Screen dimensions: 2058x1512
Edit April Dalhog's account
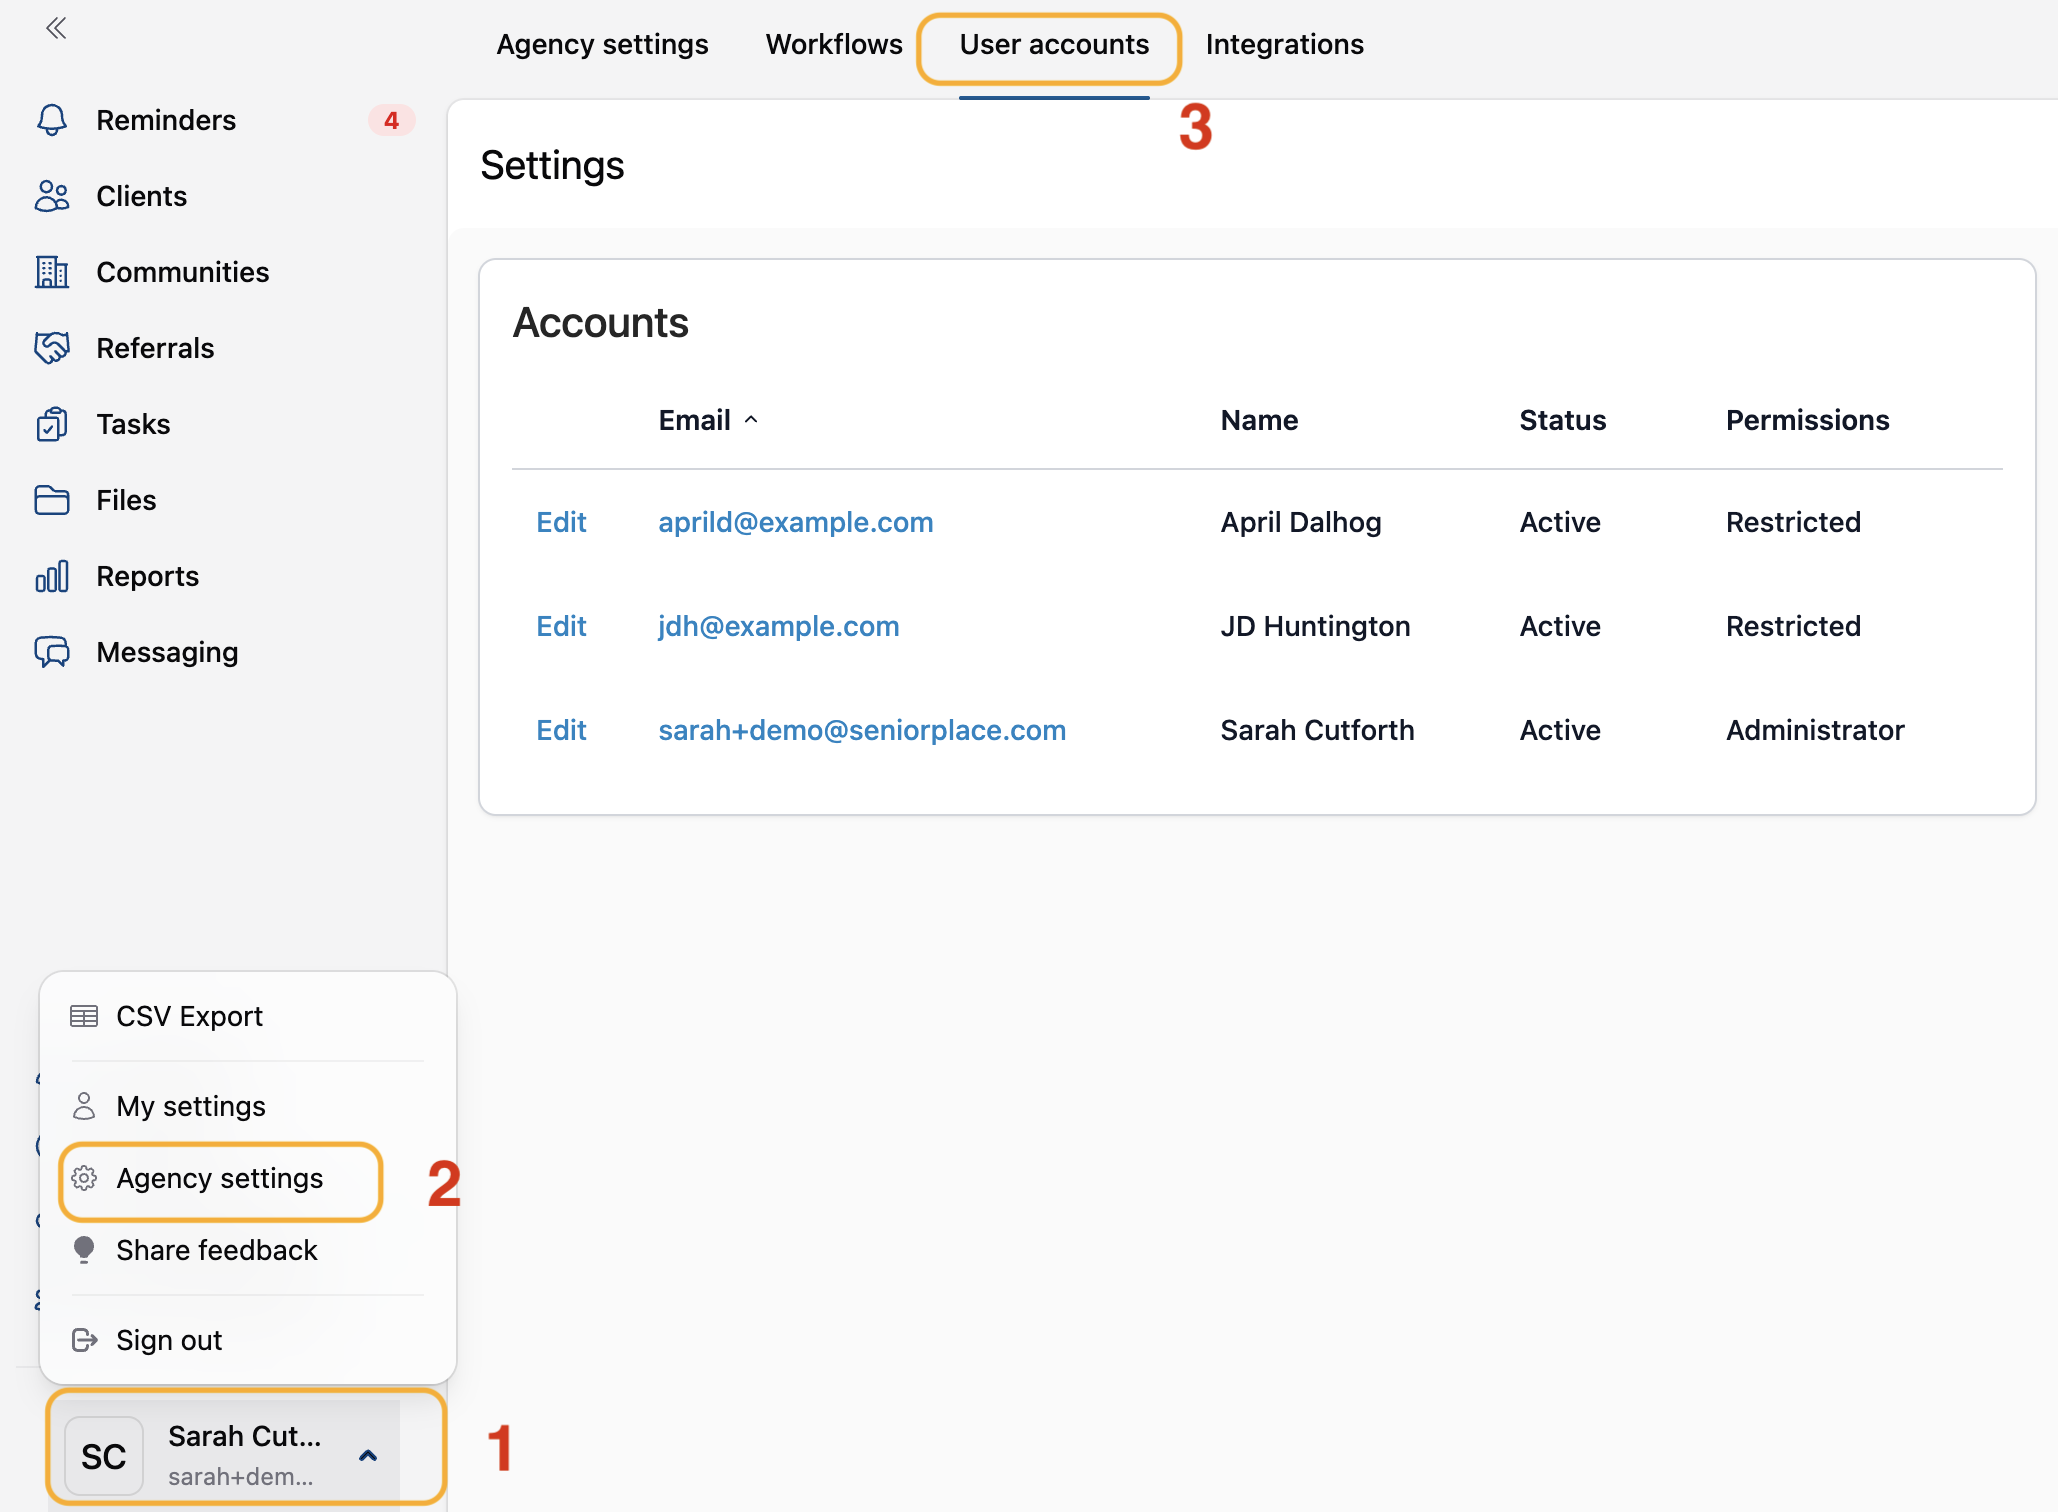(561, 522)
